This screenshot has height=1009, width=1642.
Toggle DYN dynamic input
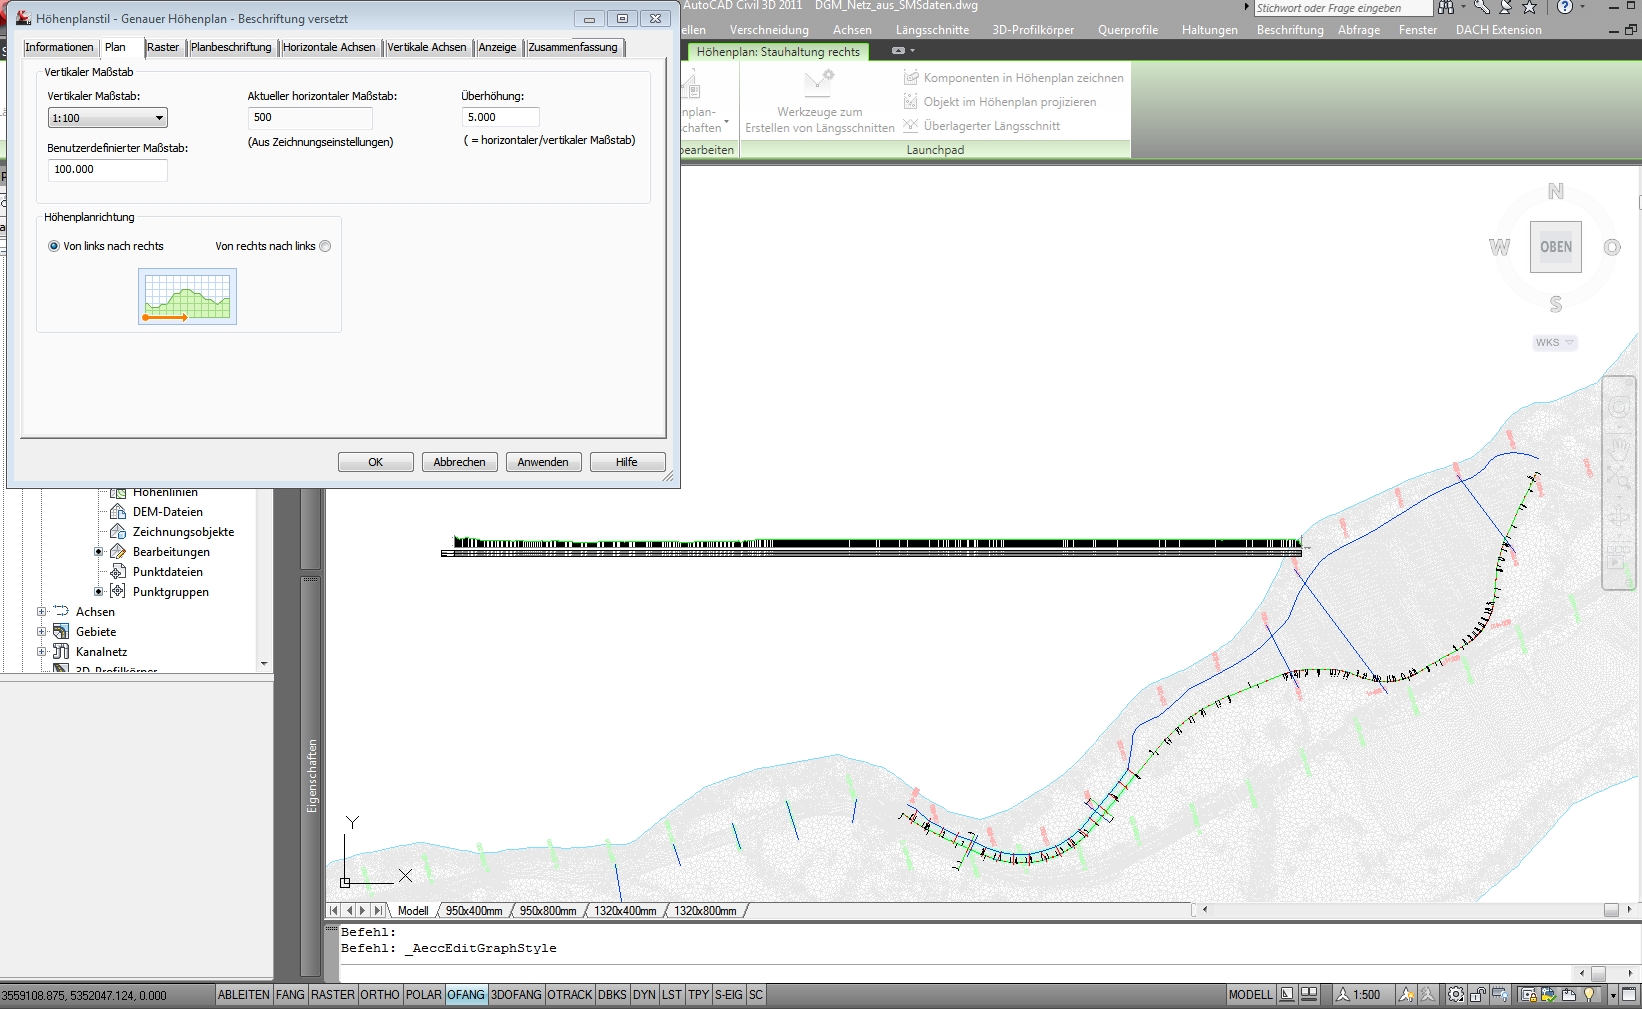(644, 995)
